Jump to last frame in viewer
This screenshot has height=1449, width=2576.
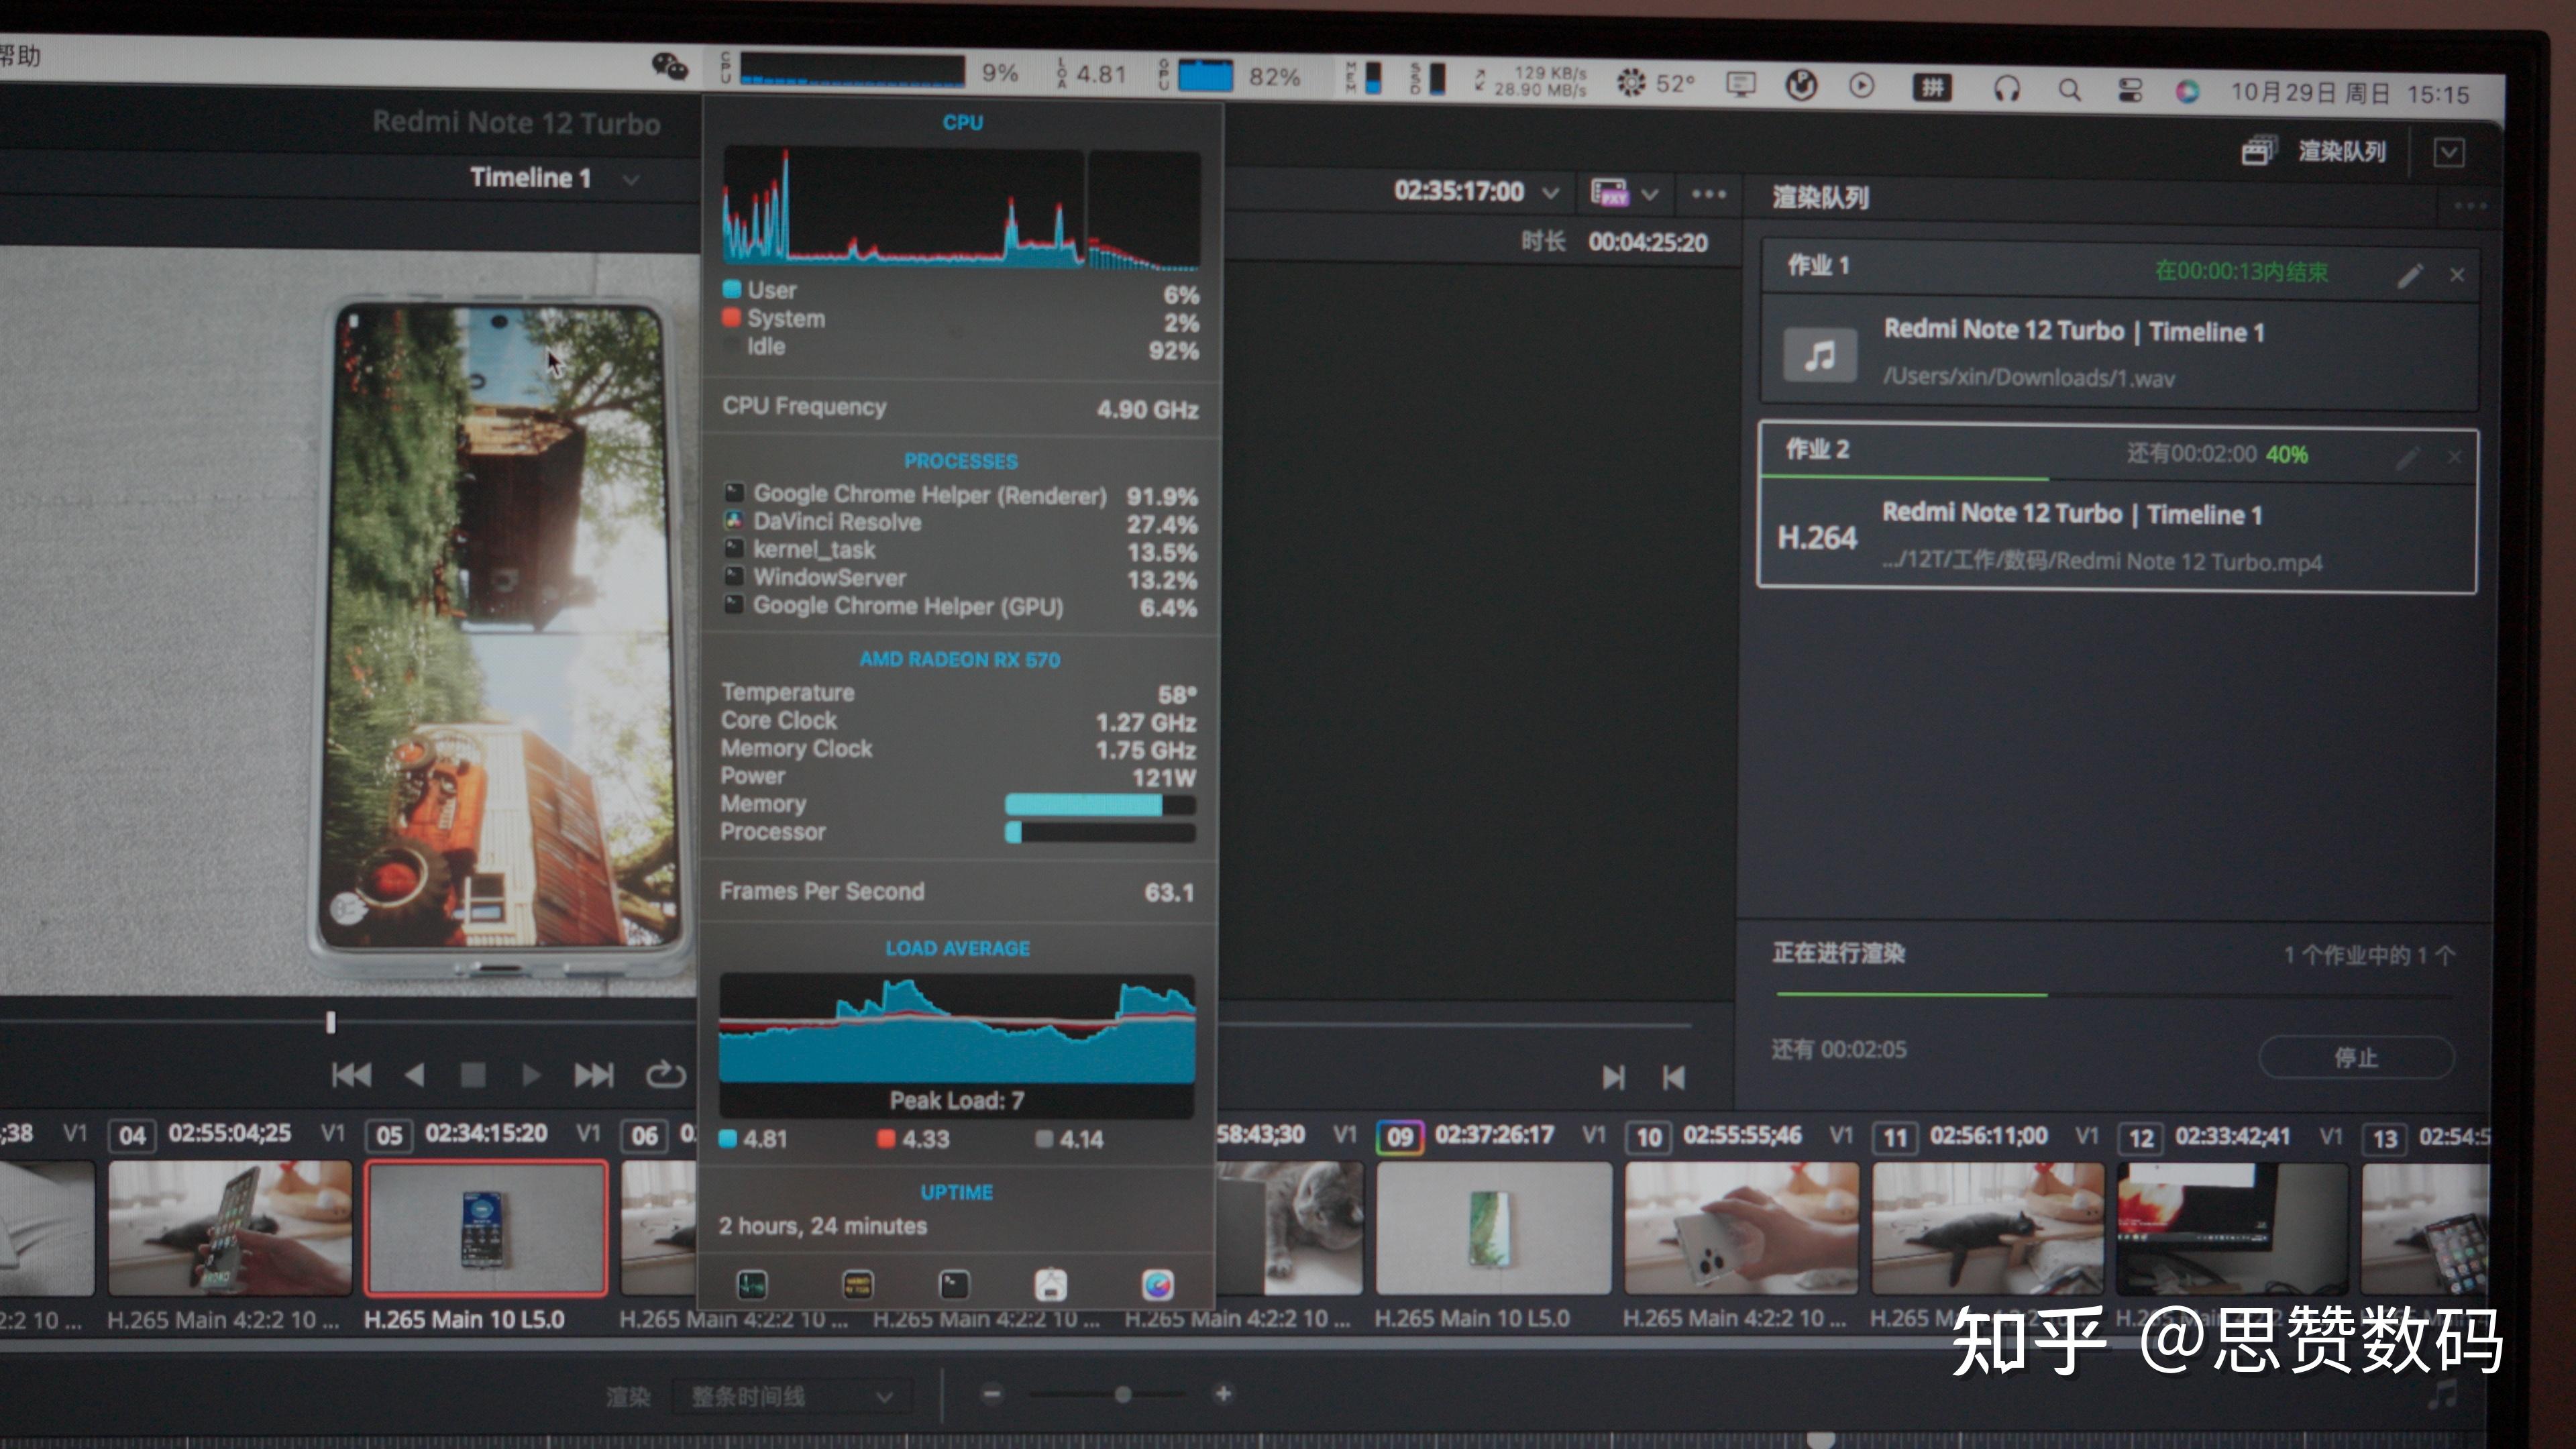[593, 1075]
